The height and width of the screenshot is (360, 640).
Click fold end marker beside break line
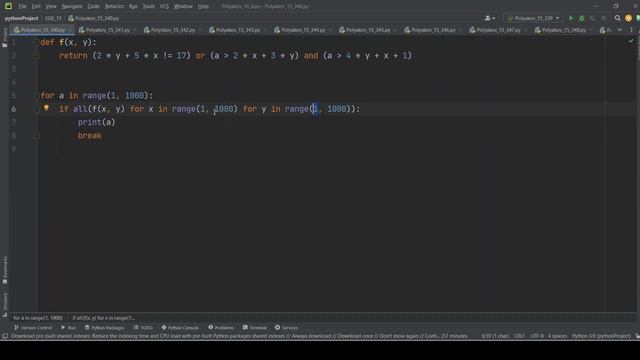[x=36, y=136]
